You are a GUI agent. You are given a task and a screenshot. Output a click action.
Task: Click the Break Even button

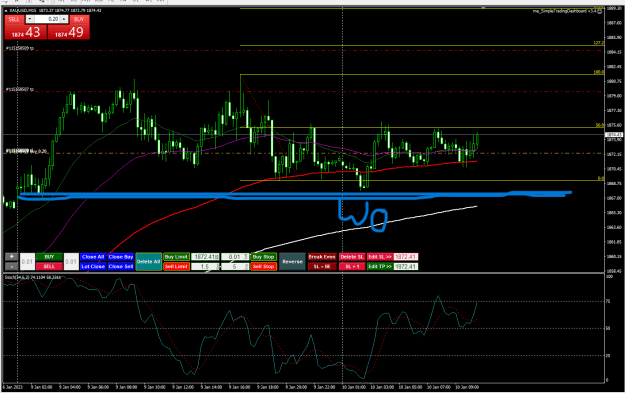(322, 257)
